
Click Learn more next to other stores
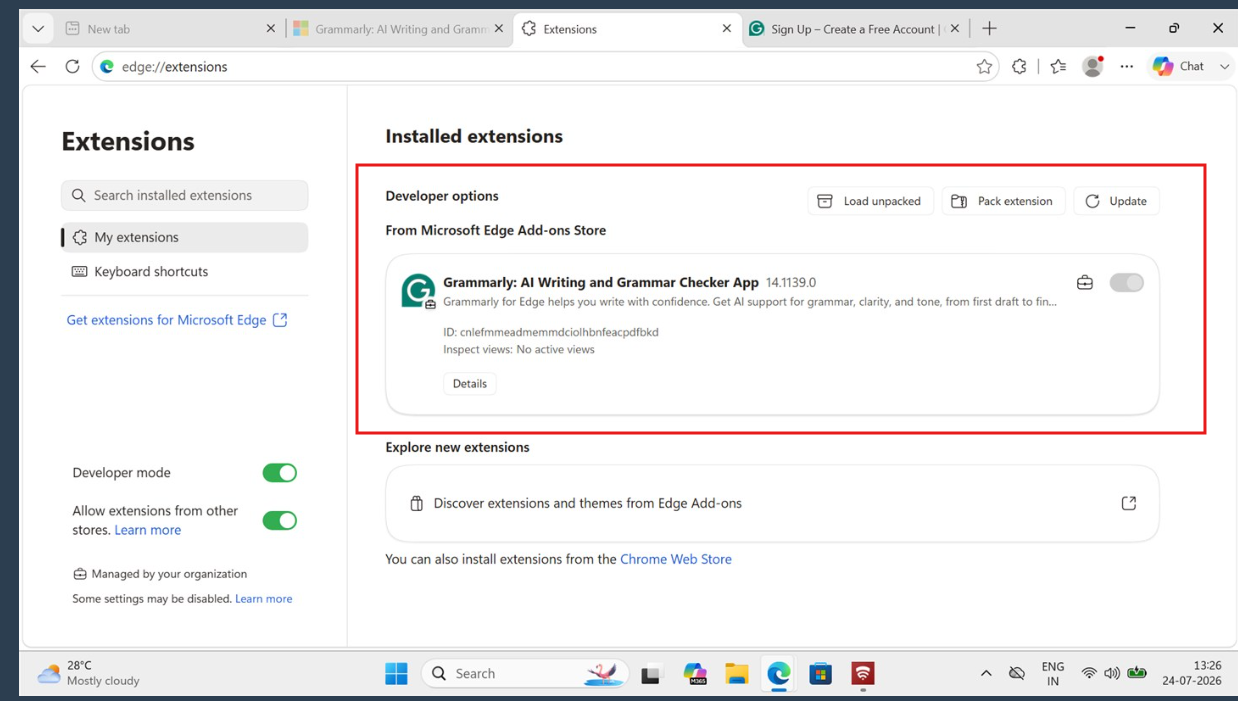coord(148,530)
